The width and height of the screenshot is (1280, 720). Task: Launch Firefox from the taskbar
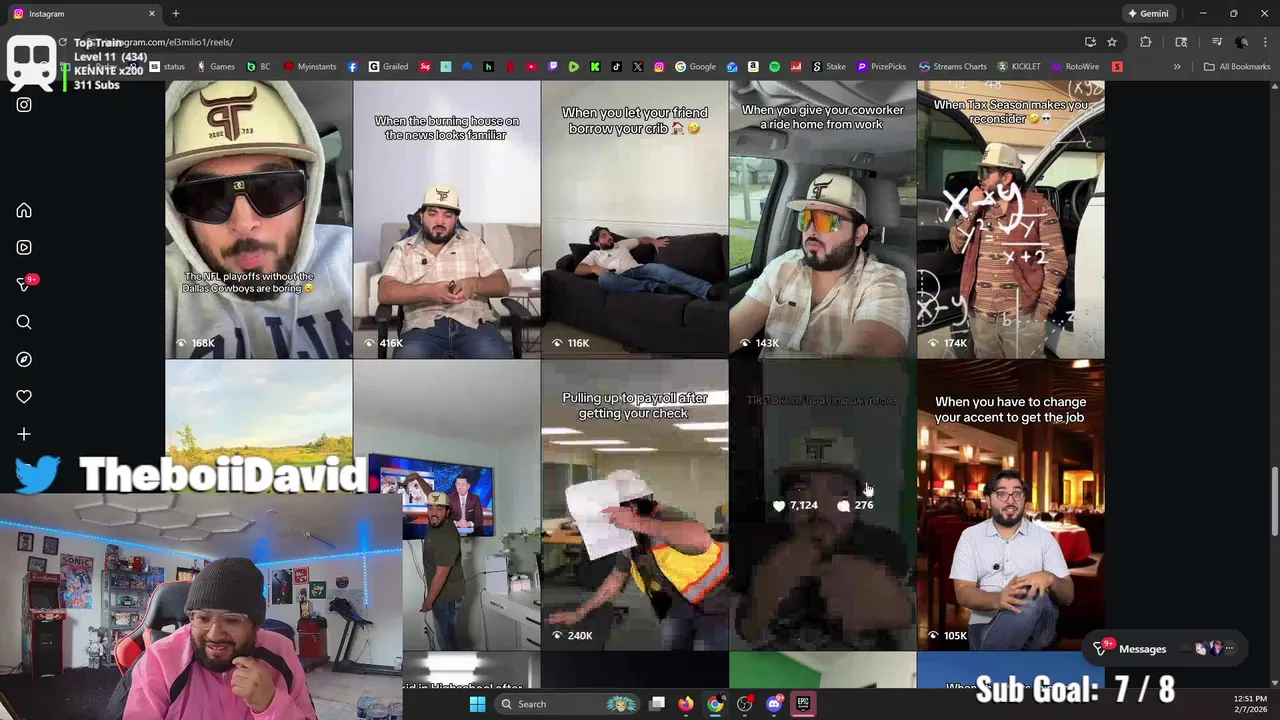pos(685,704)
